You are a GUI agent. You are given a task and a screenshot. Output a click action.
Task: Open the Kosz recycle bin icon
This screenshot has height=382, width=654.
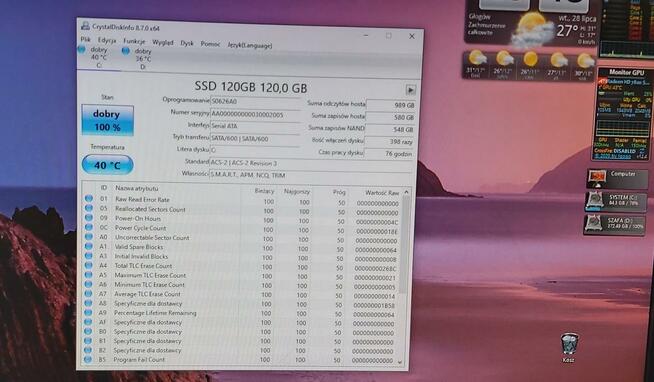(x=569, y=344)
